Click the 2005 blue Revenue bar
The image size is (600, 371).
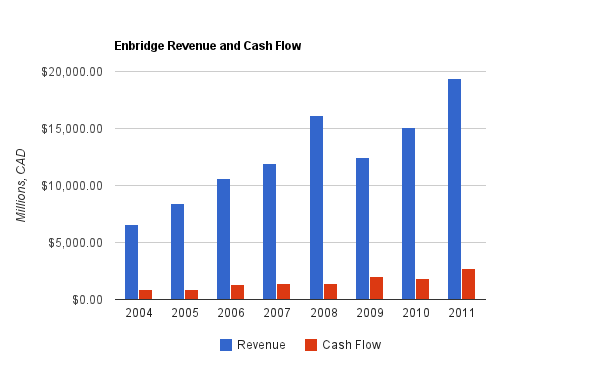(178, 252)
